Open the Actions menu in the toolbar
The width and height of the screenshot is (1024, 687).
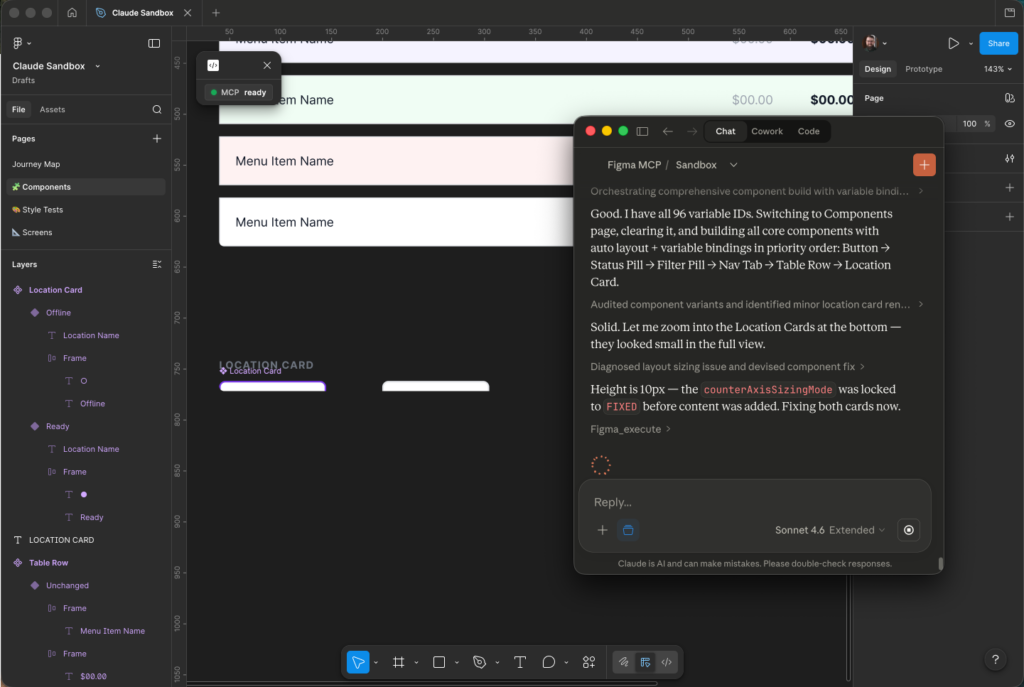[588, 662]
